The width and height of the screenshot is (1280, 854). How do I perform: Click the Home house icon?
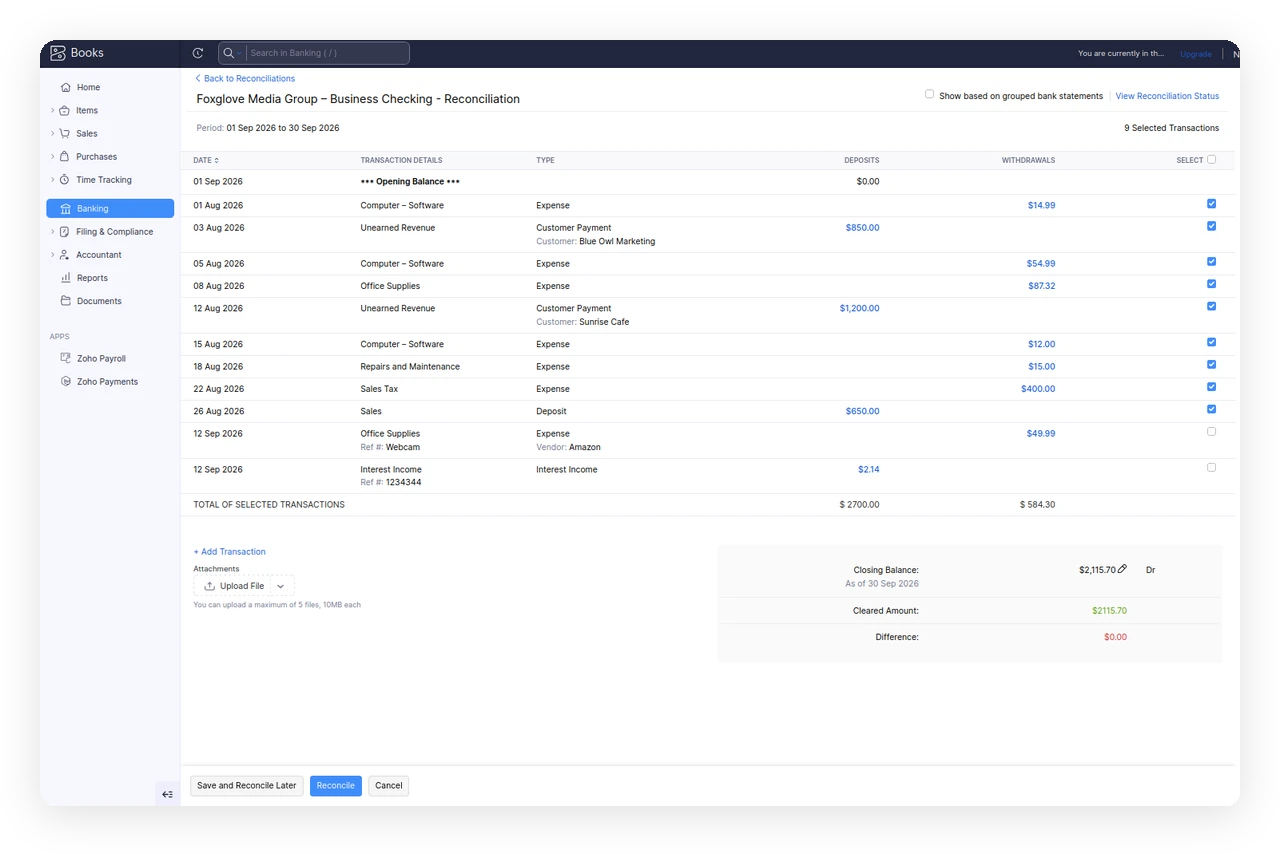tap(65, 87)
